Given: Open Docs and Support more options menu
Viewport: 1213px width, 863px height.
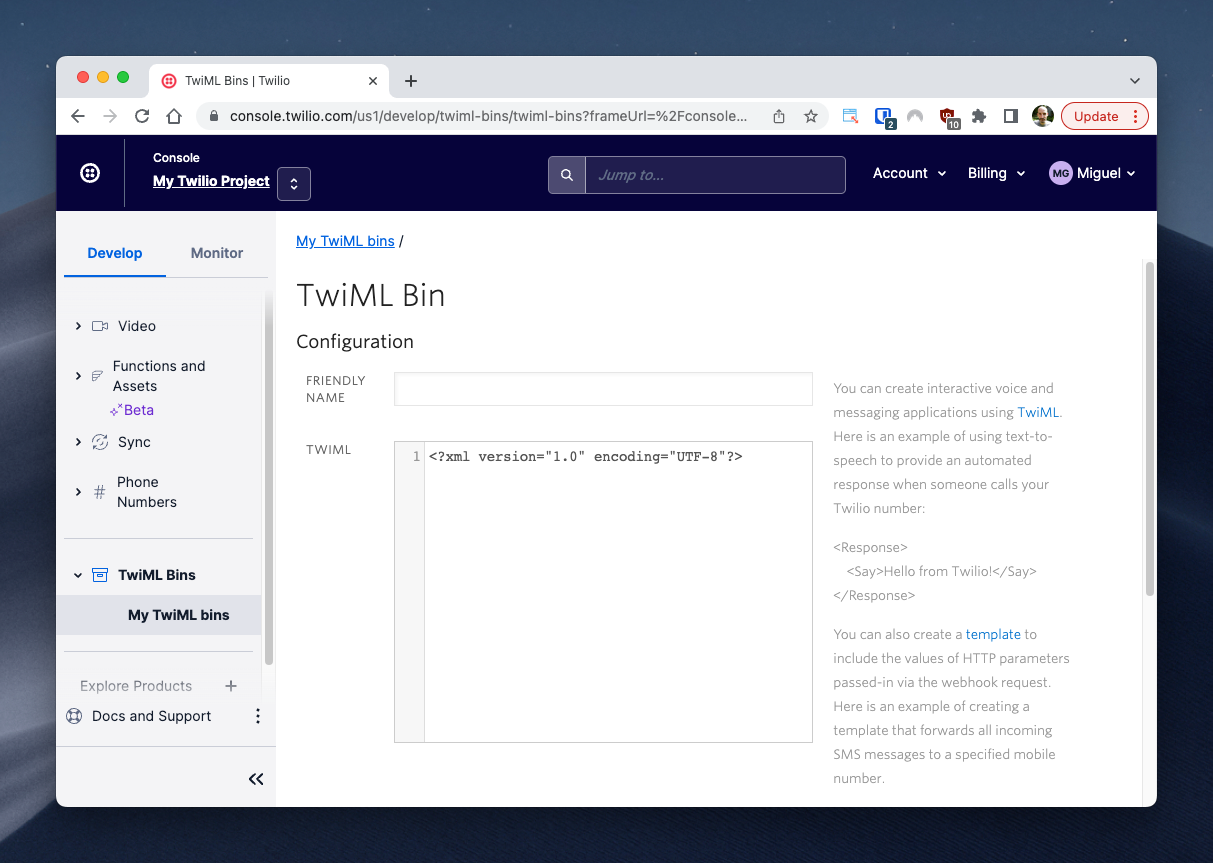Looking at the screenshot, I should coord(258,716).
